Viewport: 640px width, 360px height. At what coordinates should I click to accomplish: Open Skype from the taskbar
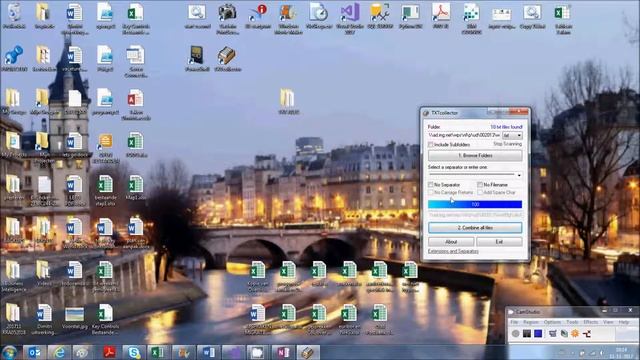(x=134, y=352)
